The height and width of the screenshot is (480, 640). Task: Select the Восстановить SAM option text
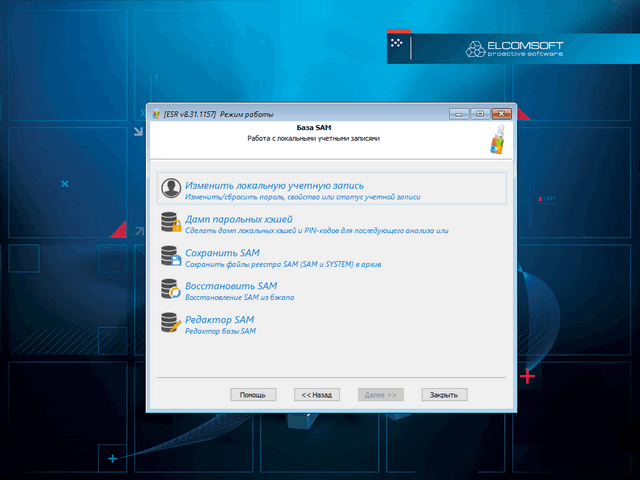pos(231,286)
